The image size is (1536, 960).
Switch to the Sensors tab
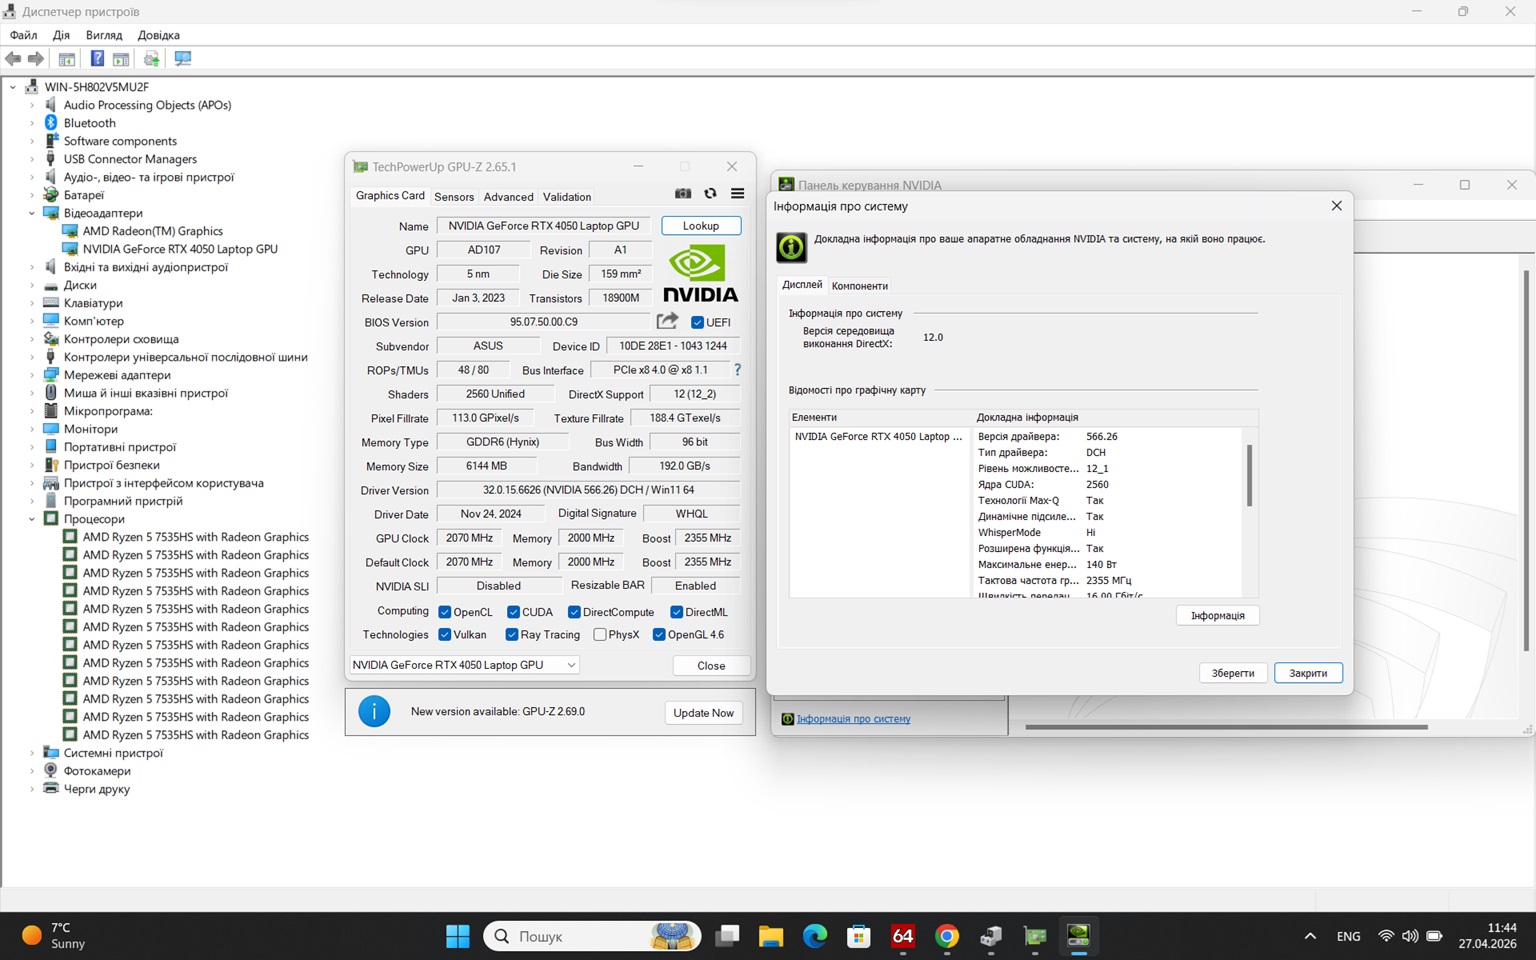(x=454, y=197)
